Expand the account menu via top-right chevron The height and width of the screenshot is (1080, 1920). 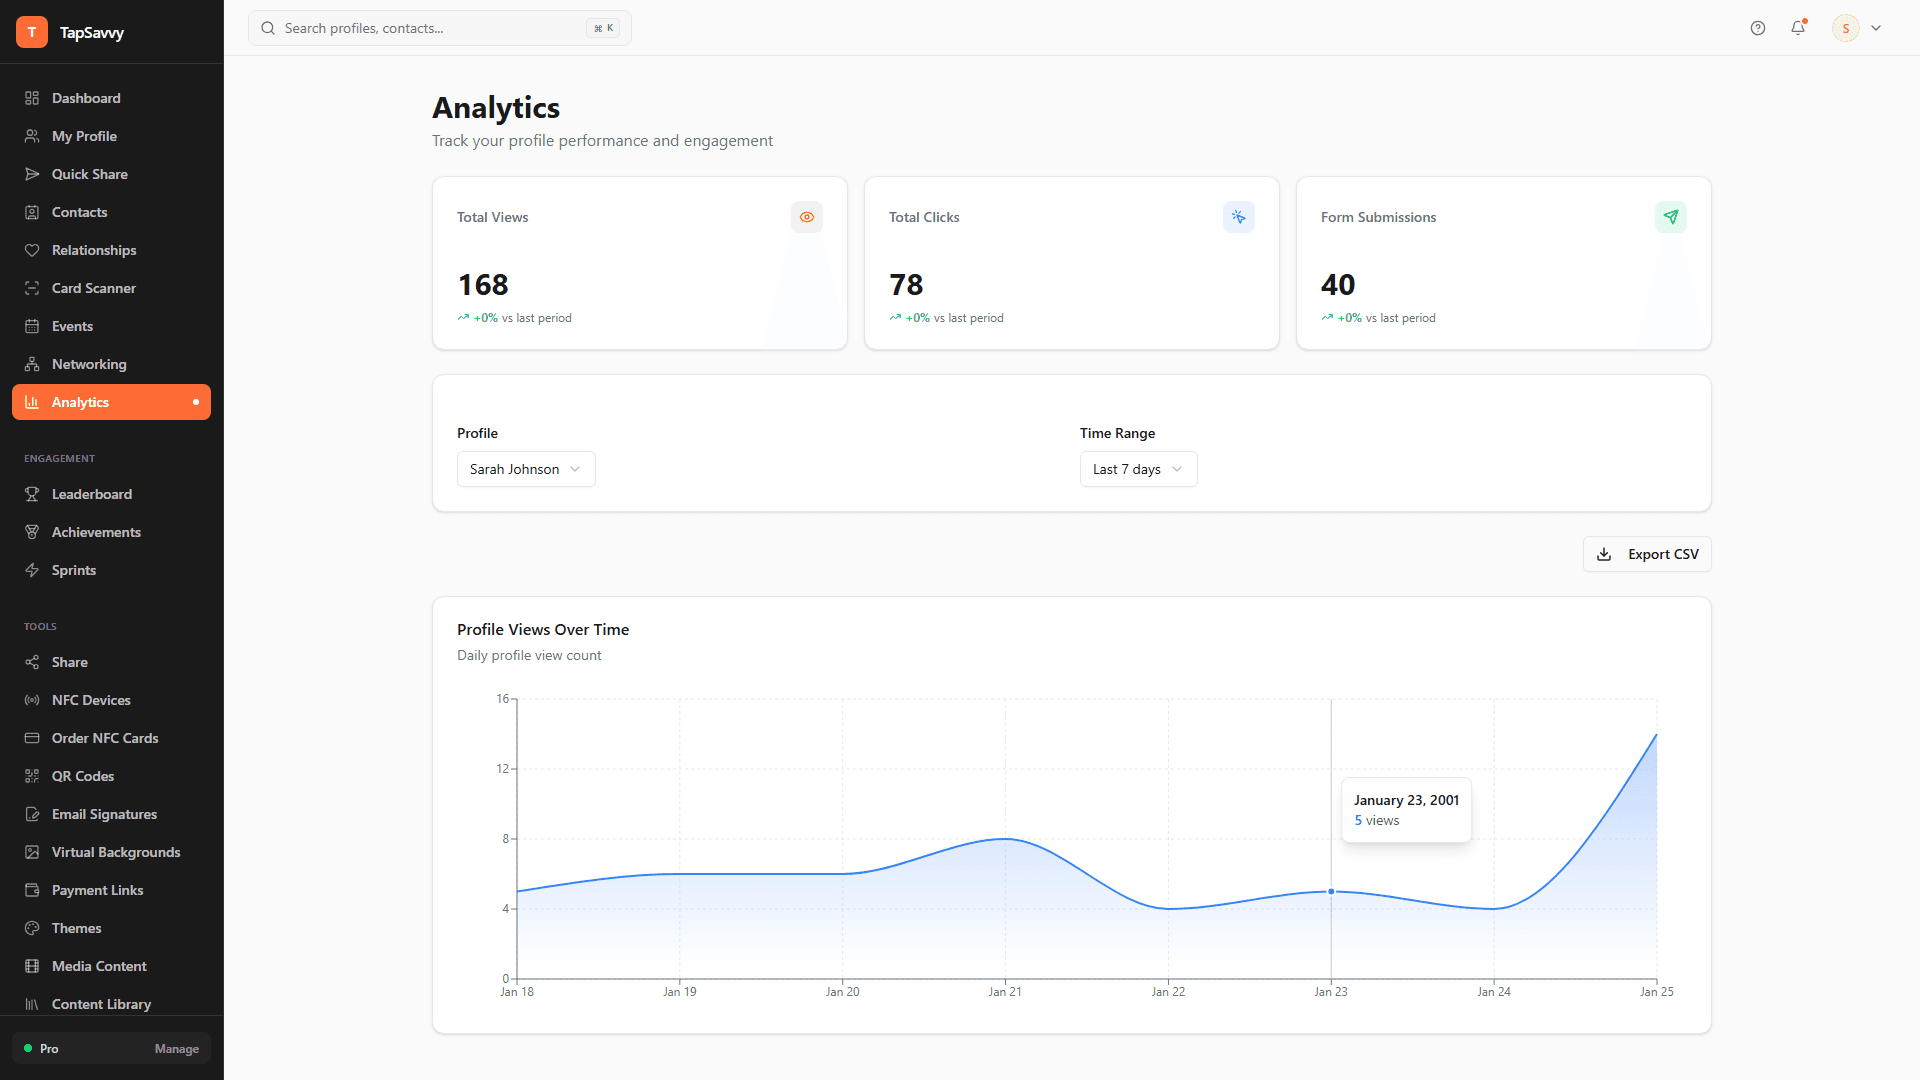point(1876,28)
